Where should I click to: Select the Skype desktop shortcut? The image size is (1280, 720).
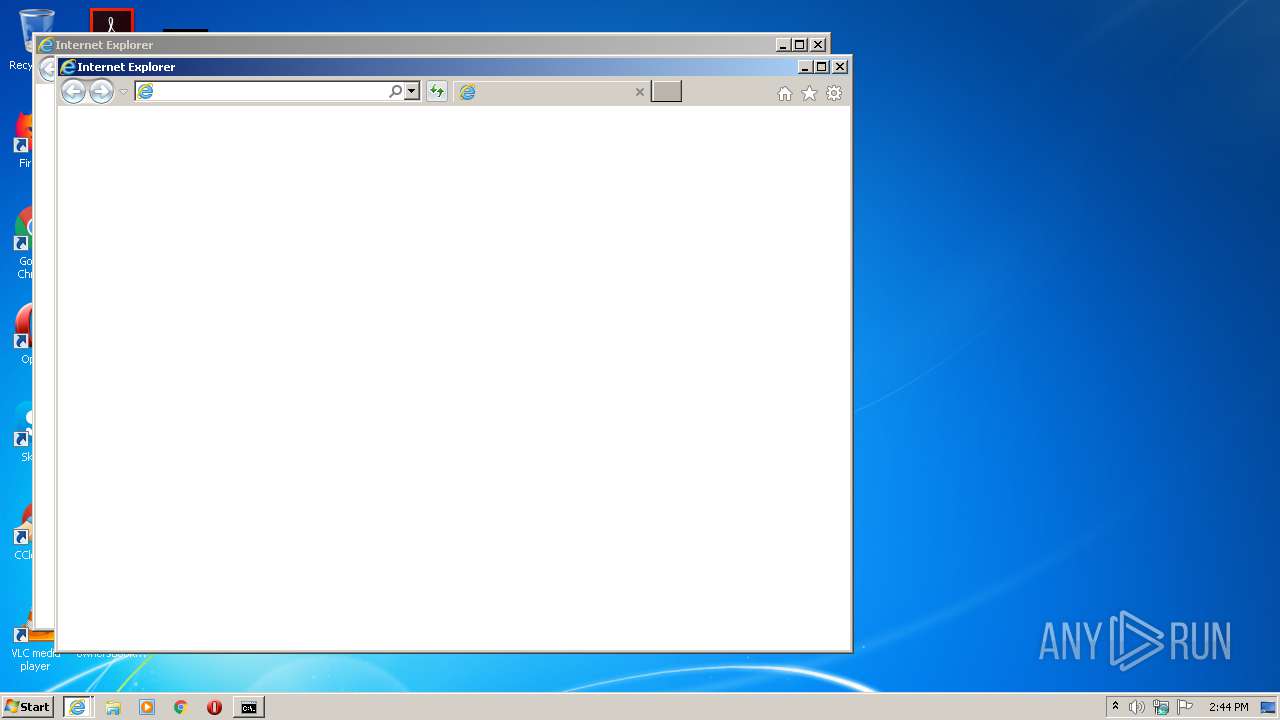click(x=24, y=432)
